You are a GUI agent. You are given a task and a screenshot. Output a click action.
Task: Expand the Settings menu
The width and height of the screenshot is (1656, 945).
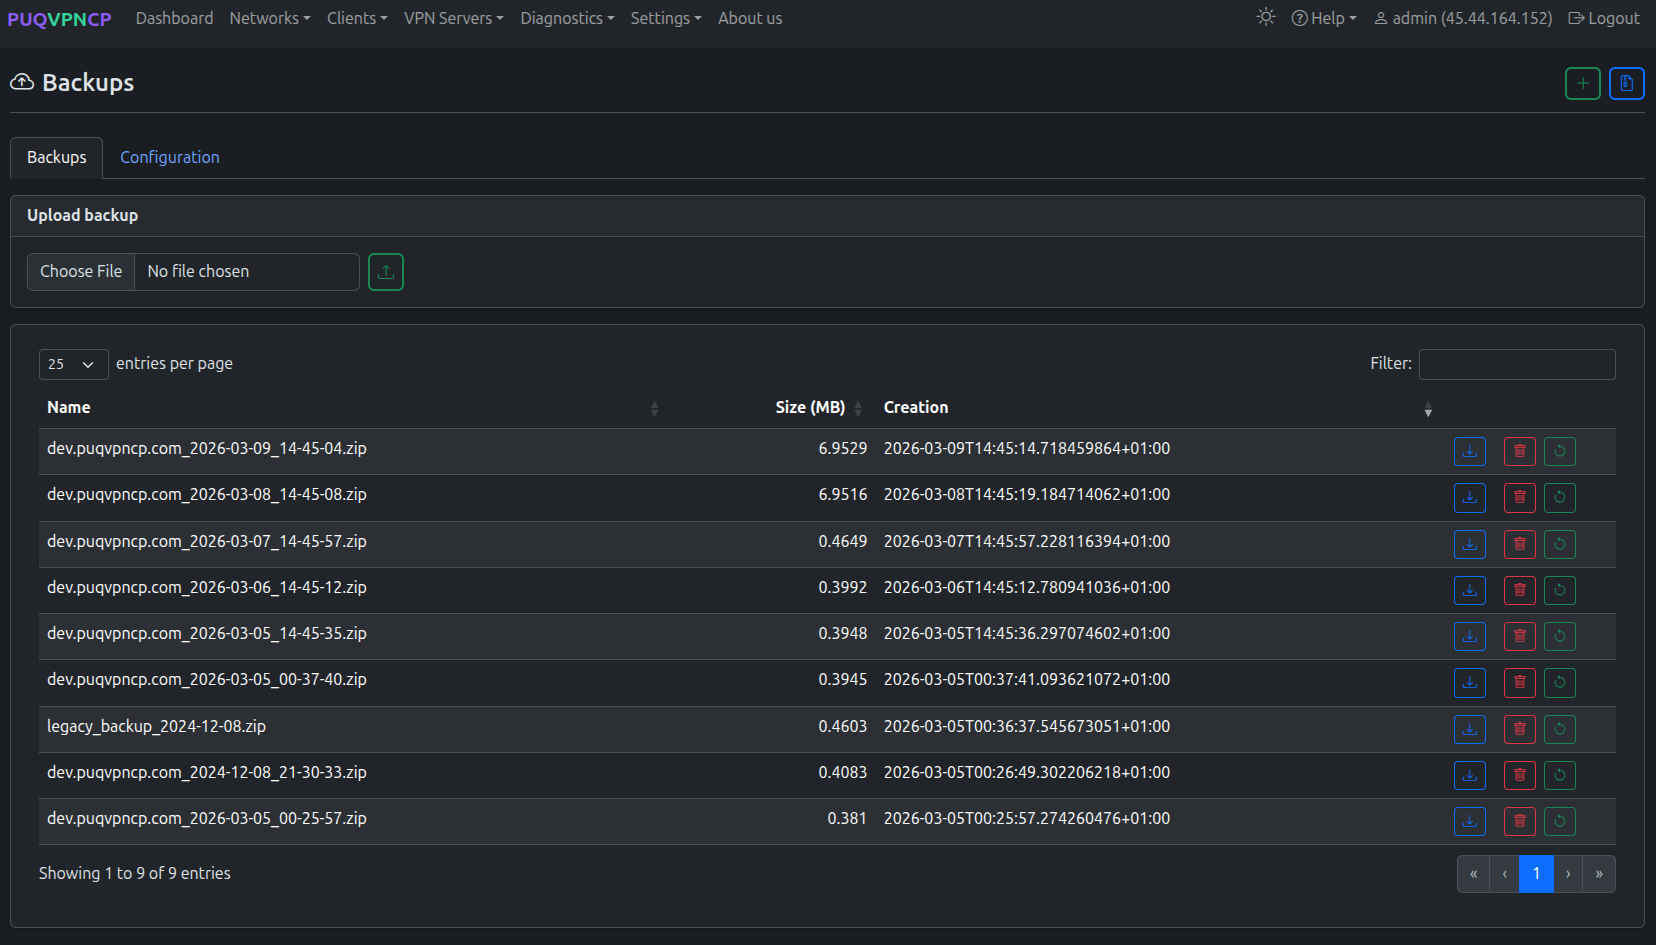(665, 18)
